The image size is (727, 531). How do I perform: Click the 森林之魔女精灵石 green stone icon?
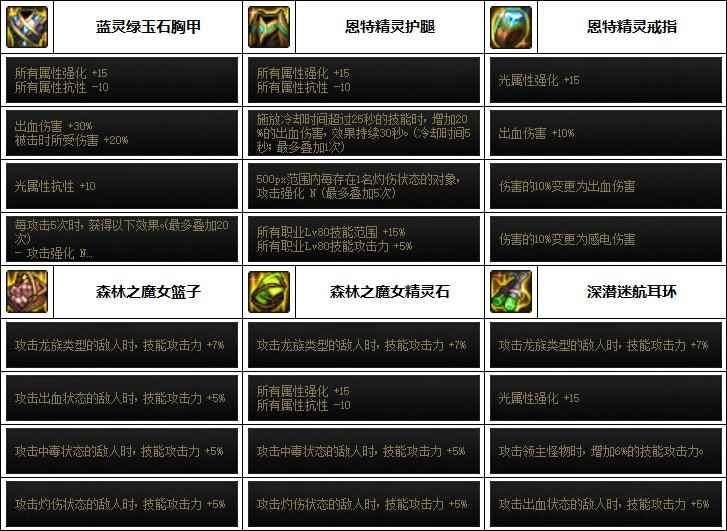[x=269, y=292]
